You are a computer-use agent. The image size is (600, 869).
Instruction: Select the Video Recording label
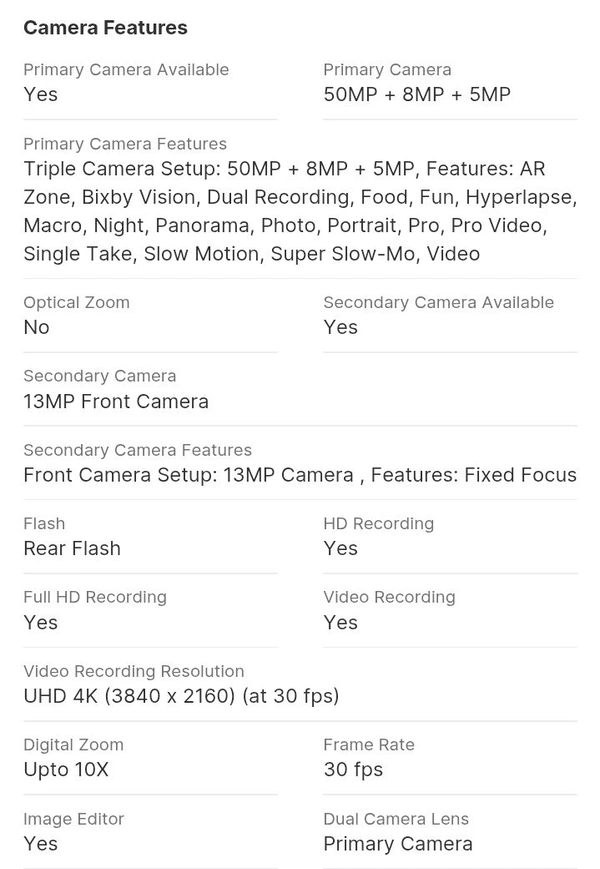pos(389,598)
